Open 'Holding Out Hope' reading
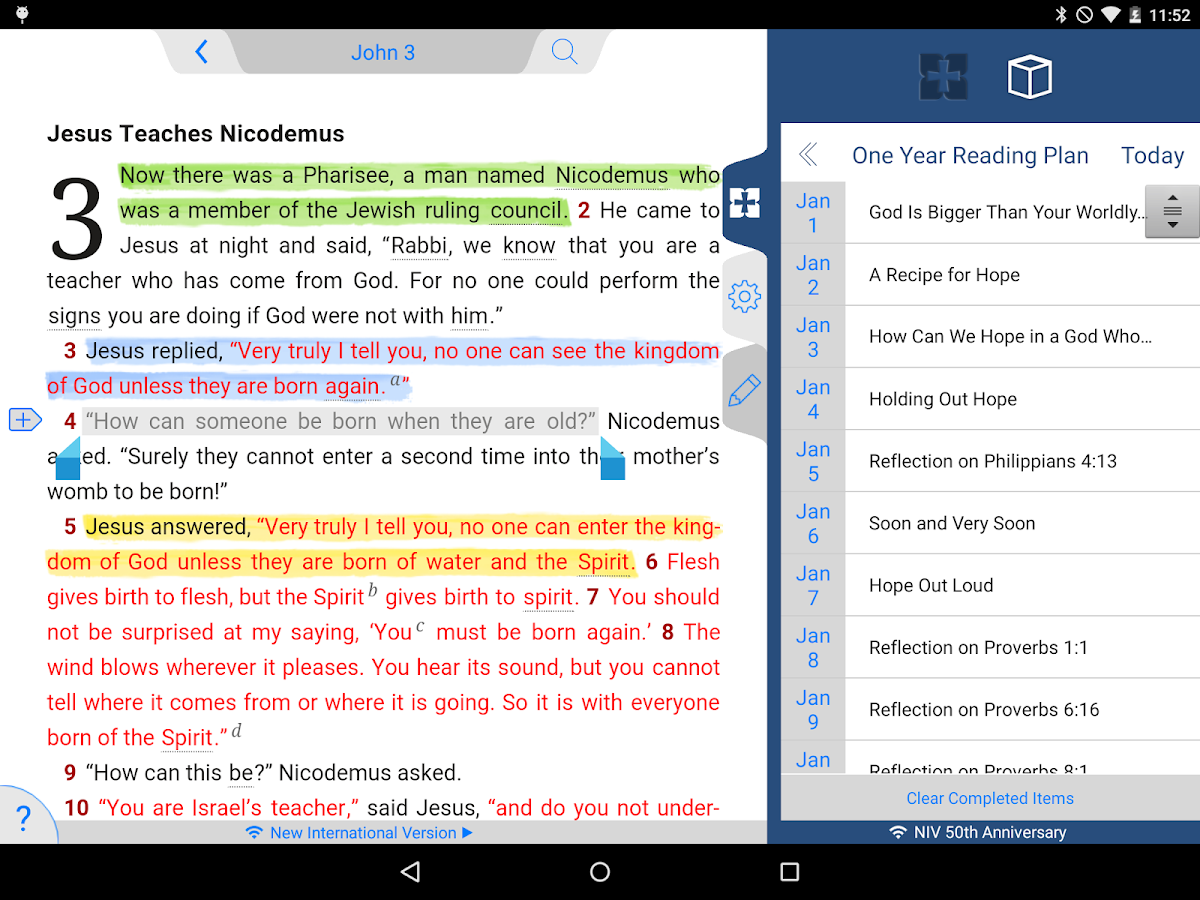Screen dimensions: 1200x900 tap(1023, 399)
